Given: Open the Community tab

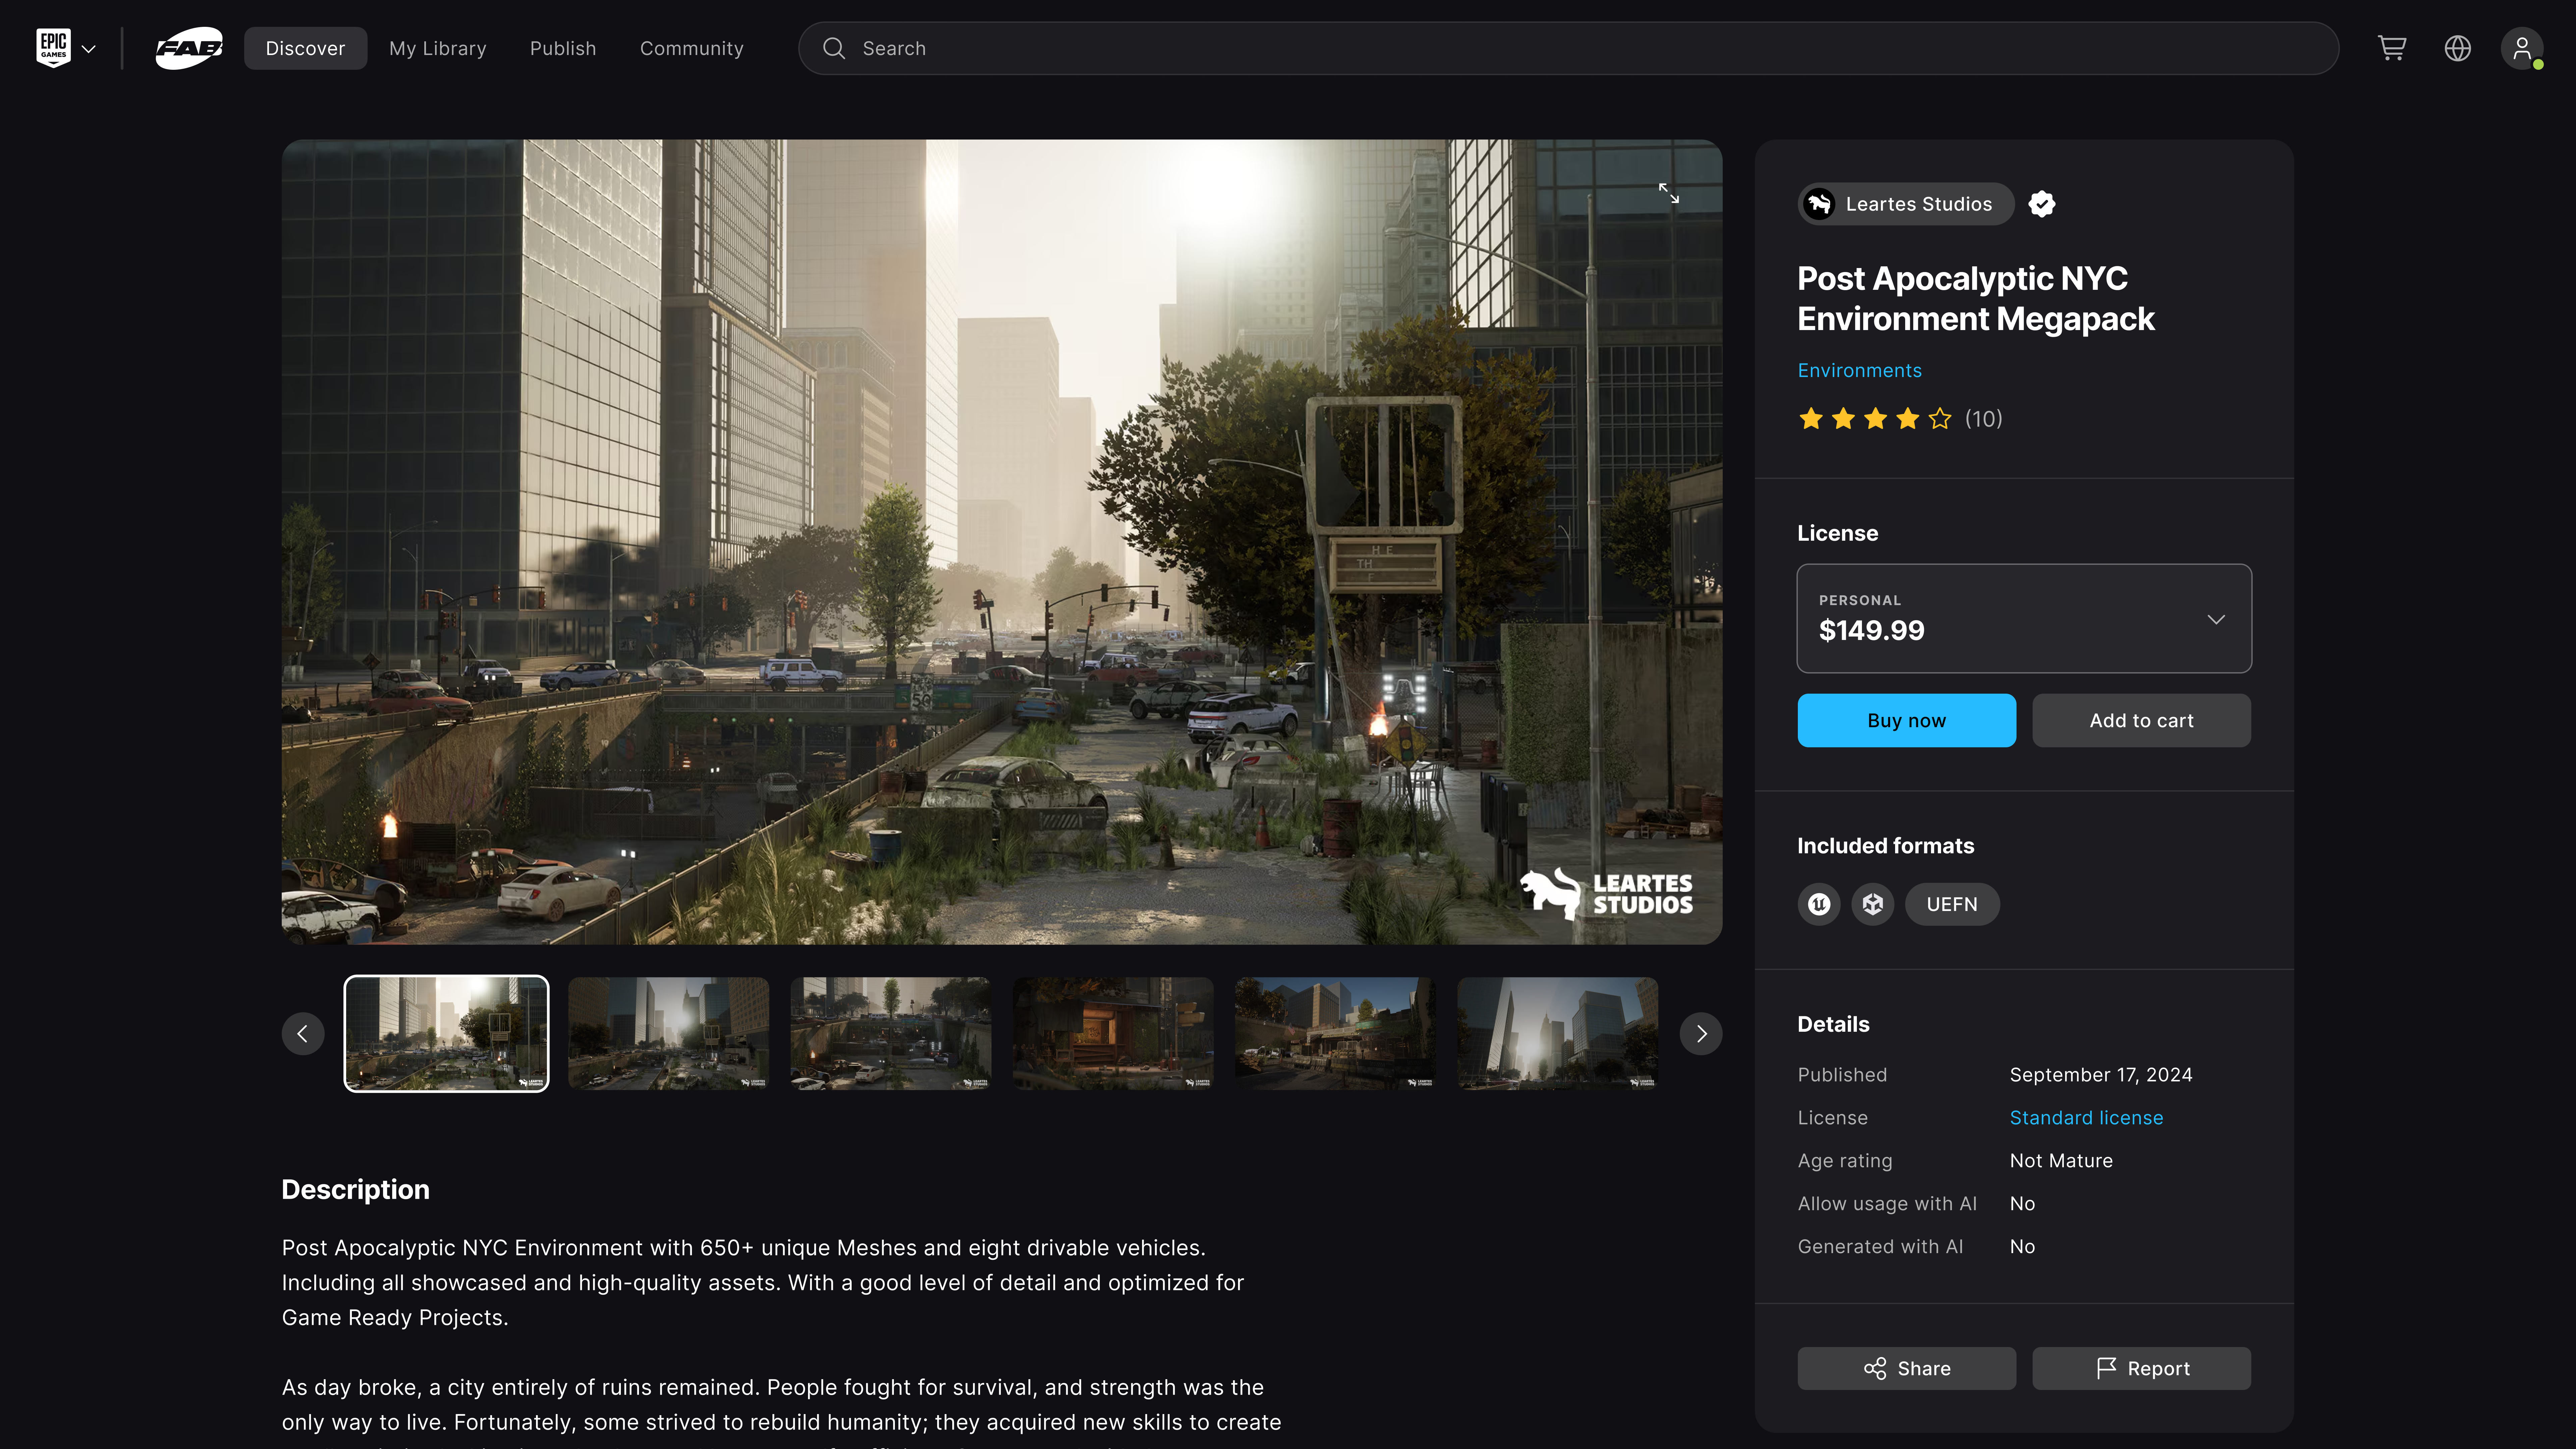Looking at the screenshot, I should point(691,48).
